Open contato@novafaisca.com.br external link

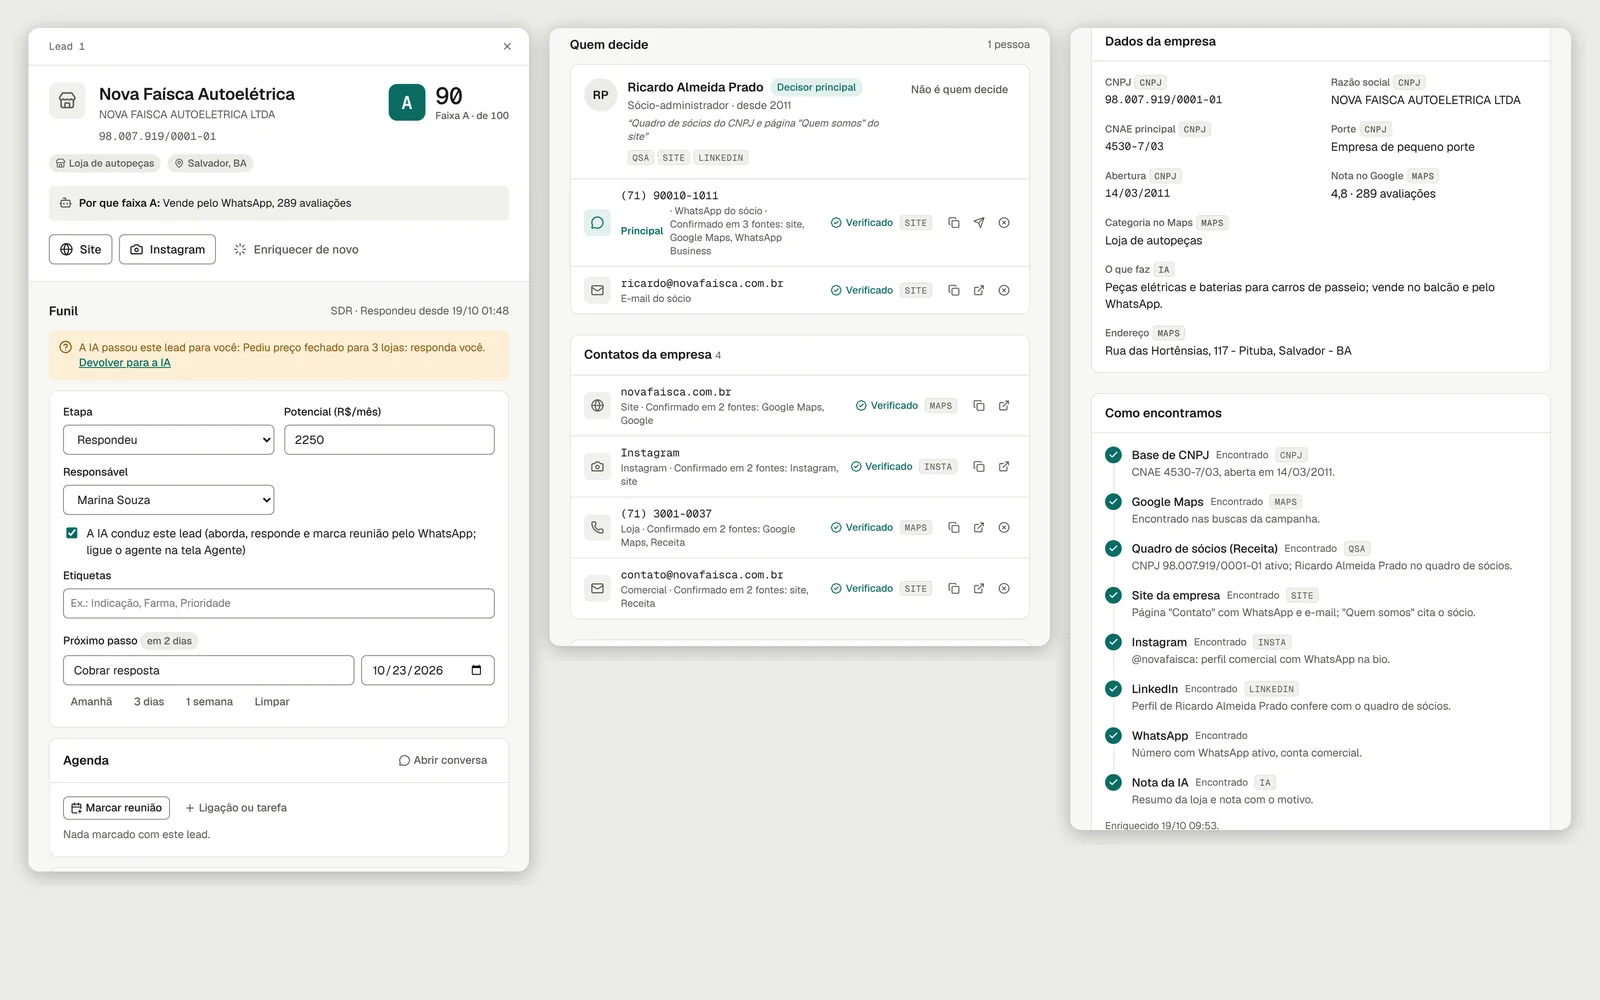(979, 588)
